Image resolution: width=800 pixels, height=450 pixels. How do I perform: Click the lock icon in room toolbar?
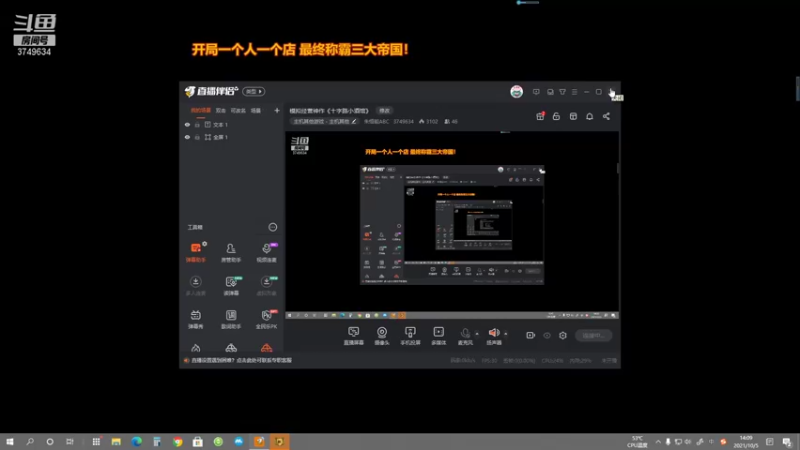(x=557, y=116)
